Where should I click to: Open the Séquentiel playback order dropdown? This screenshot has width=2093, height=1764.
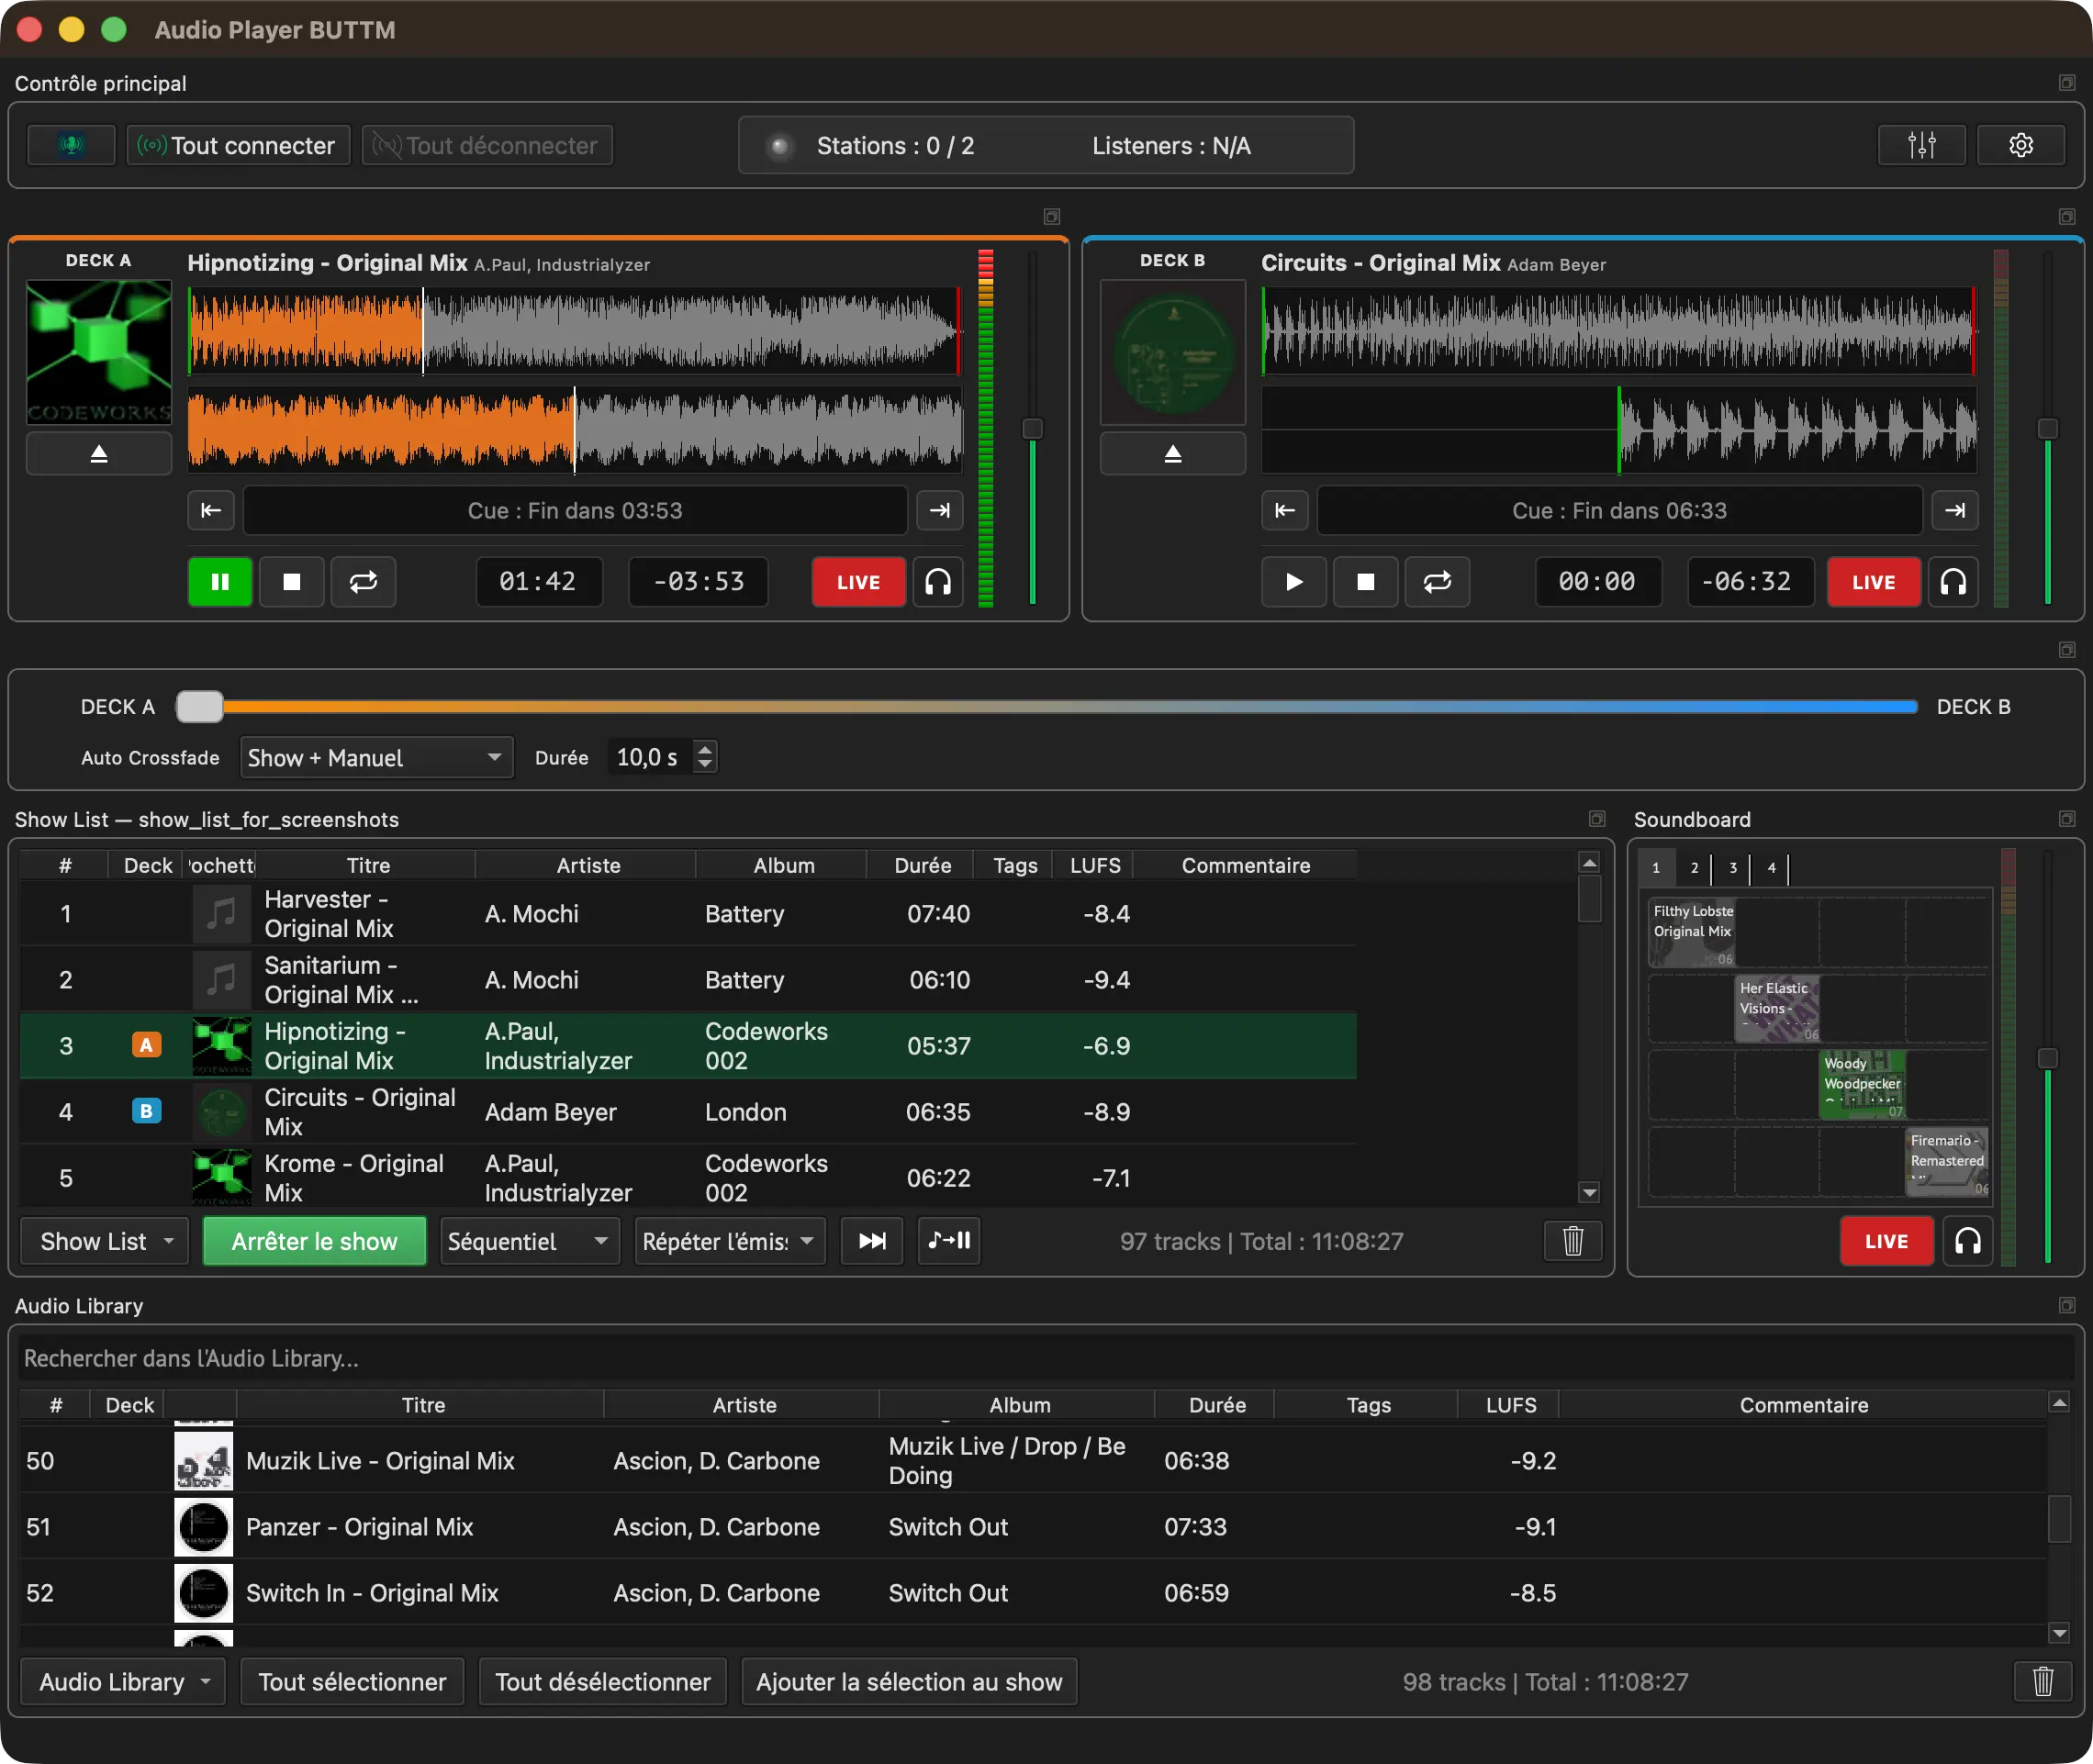[x=529, y=1241]
